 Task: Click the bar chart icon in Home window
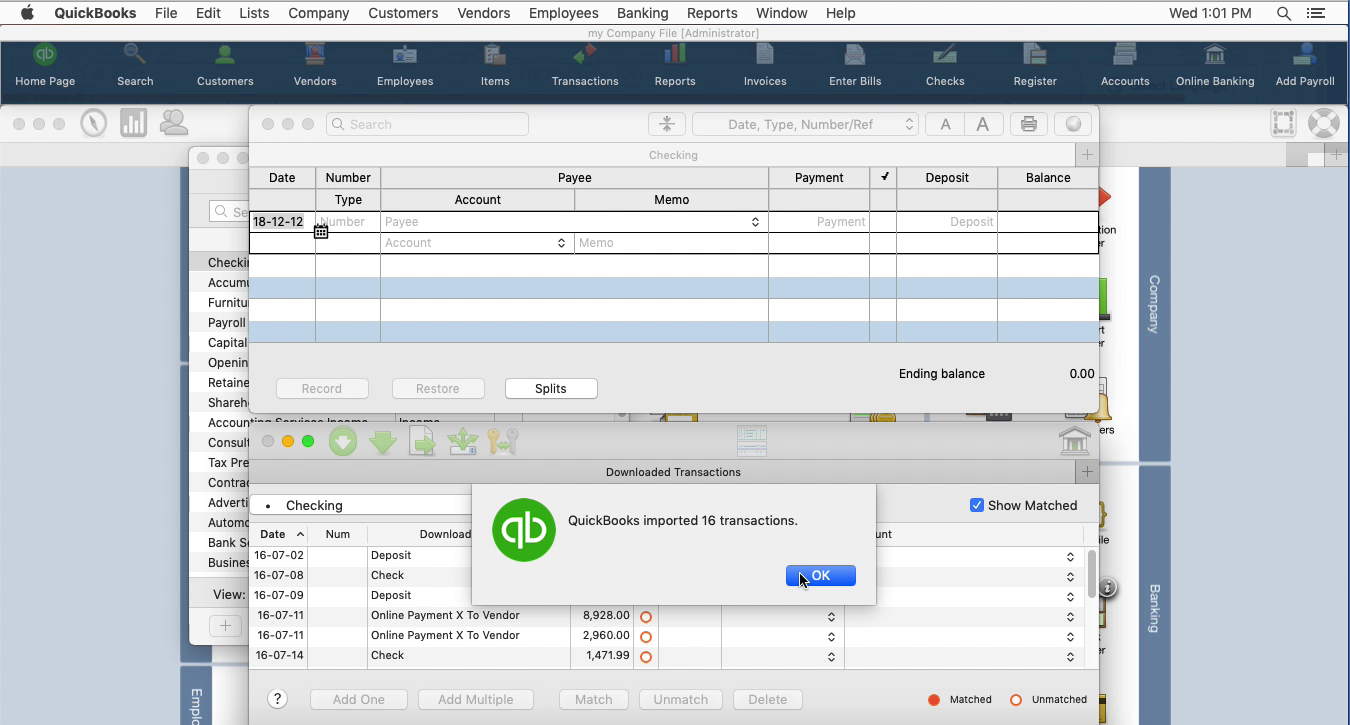(x=133, y=123)
